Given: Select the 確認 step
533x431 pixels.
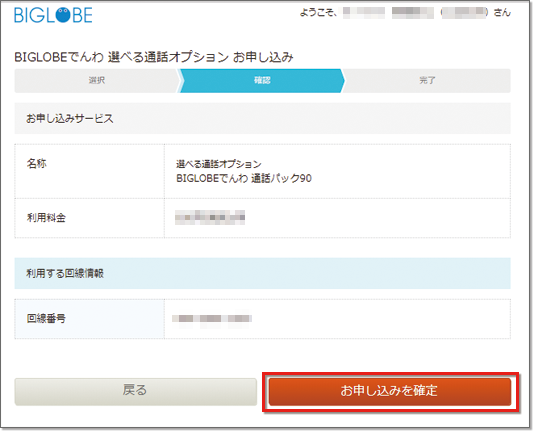Looking at the screenshot, I should (x=262, y=81).
